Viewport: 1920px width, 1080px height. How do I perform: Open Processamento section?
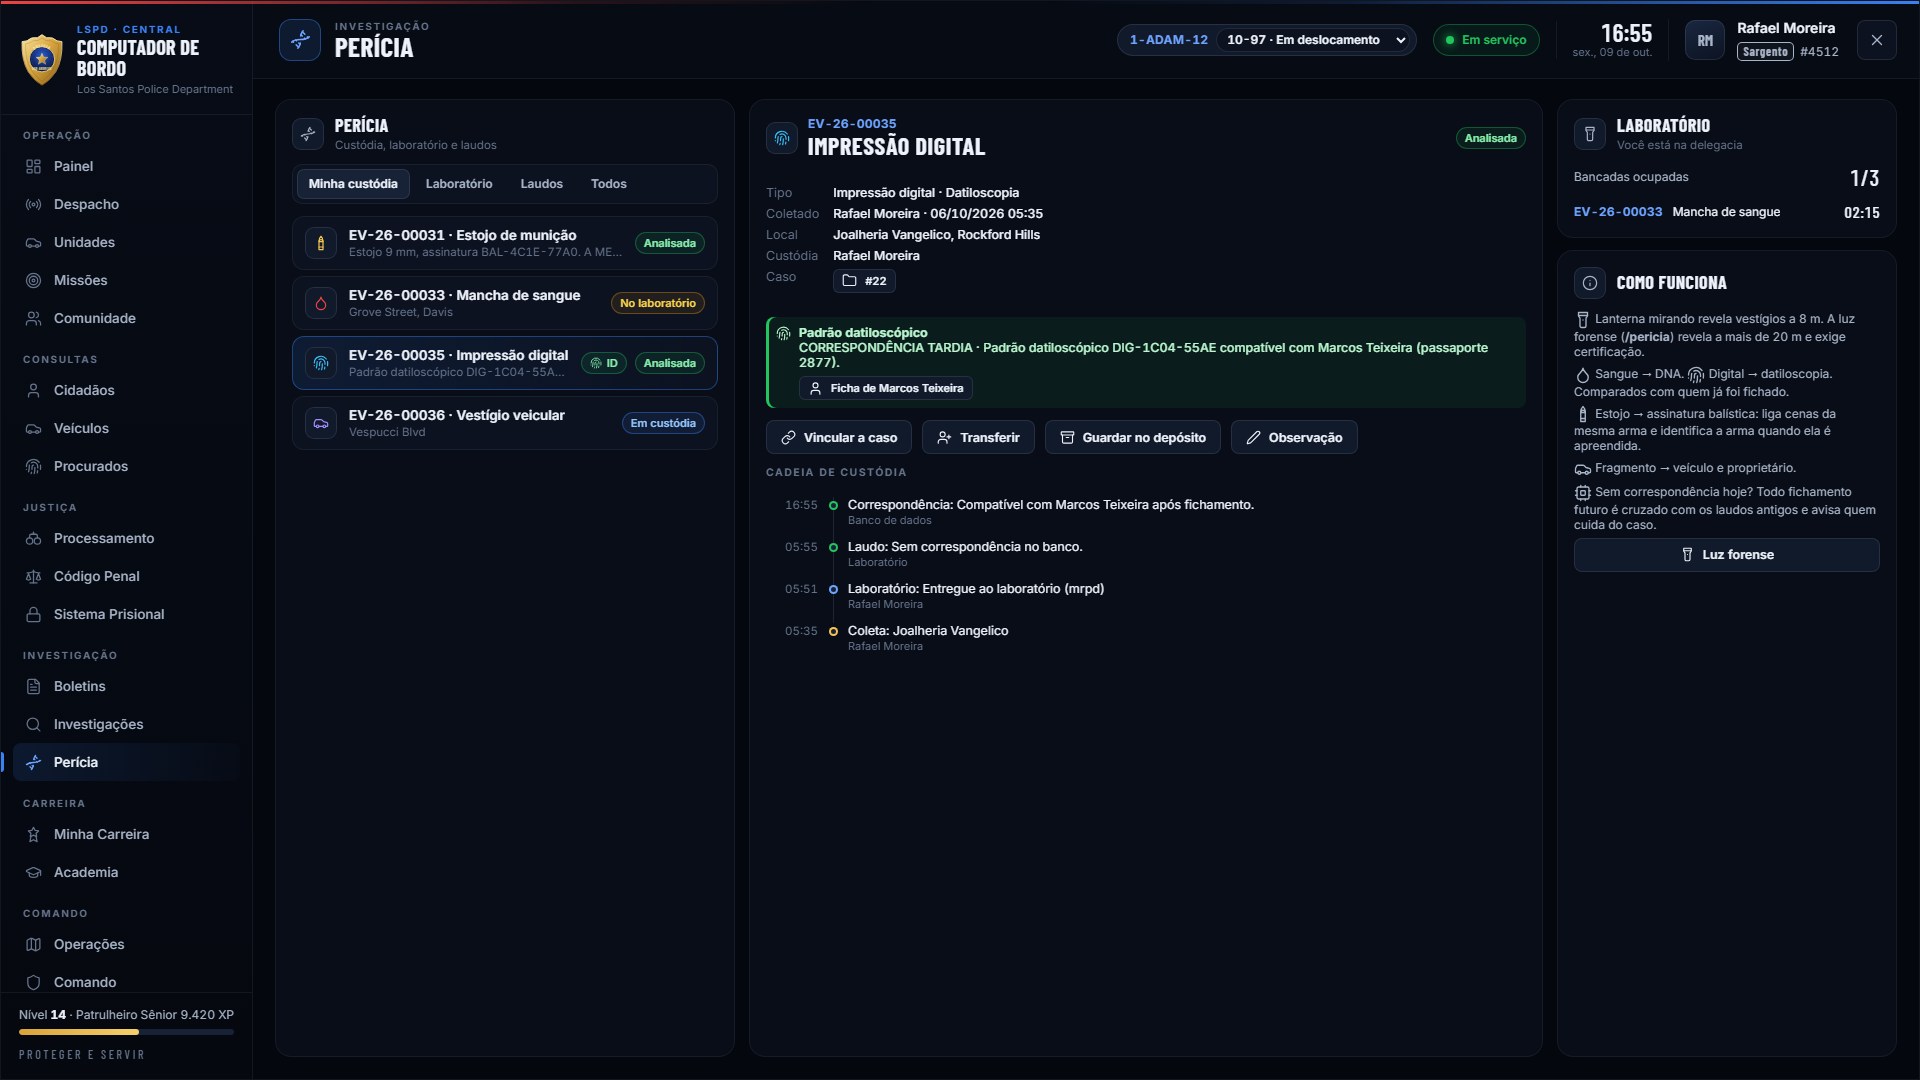(x=126, y=538)
